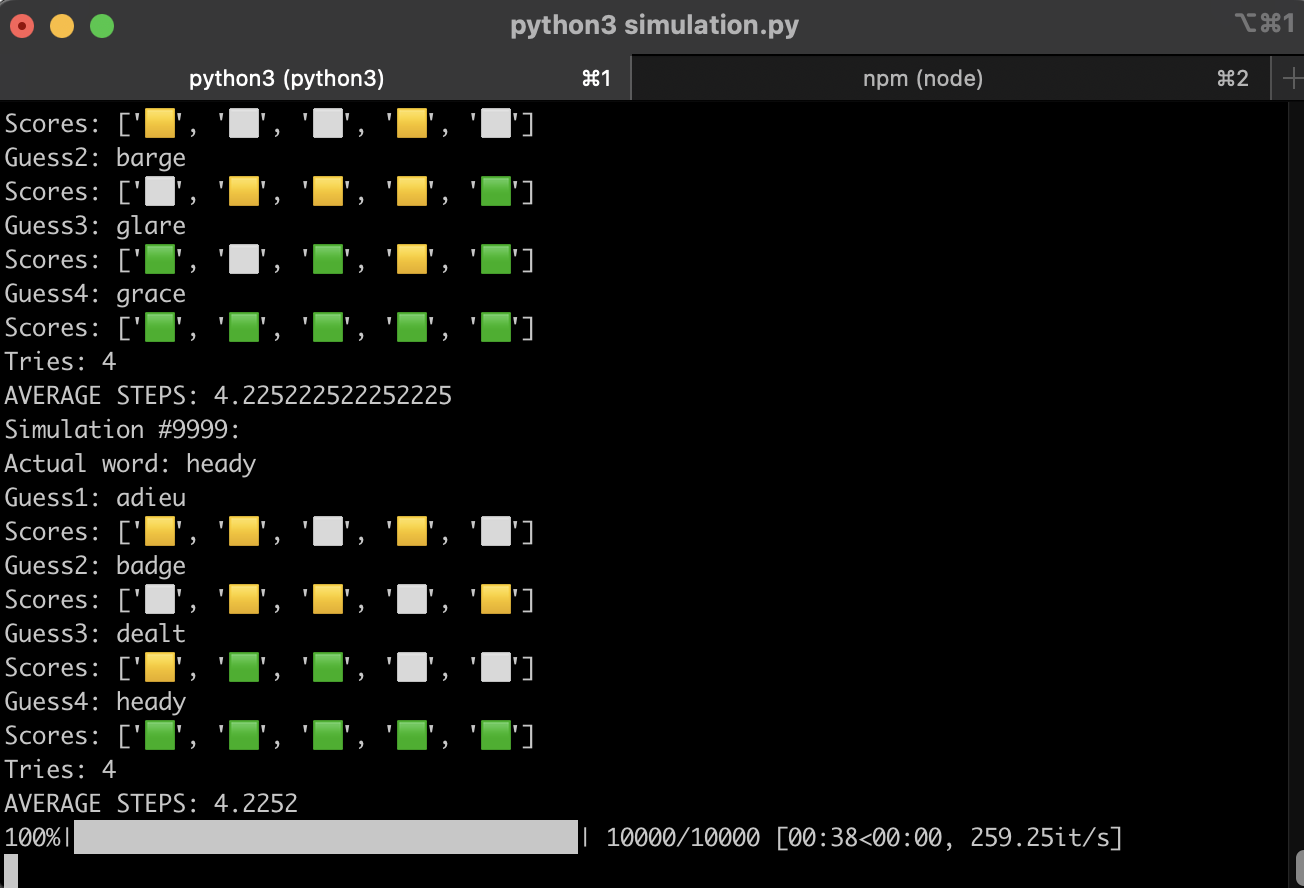Viewport: 1304px width, 888px height.
Task: Click the first green square under Guess3: glare
Action: [x=160, y=260]
